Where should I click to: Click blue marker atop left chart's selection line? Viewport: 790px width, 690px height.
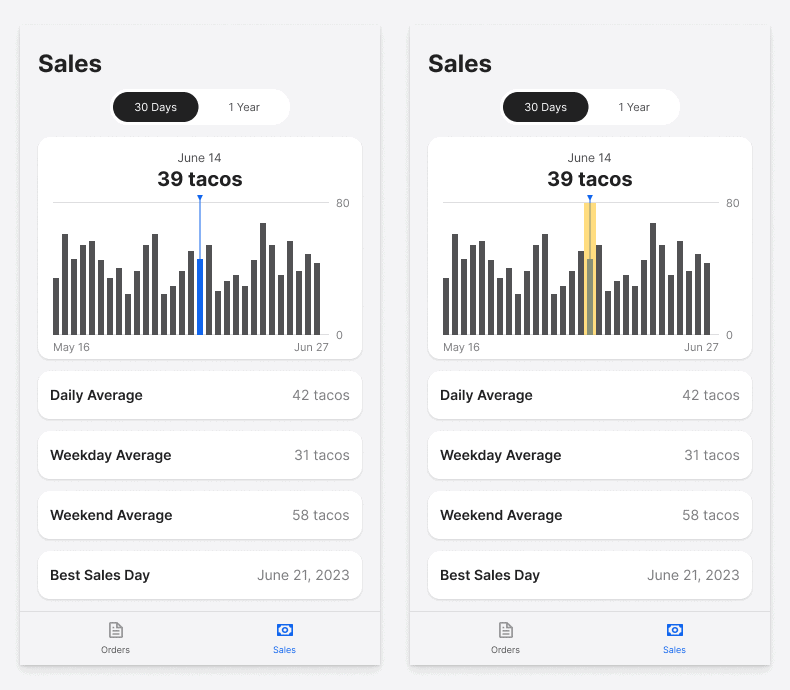pos(200,198)
